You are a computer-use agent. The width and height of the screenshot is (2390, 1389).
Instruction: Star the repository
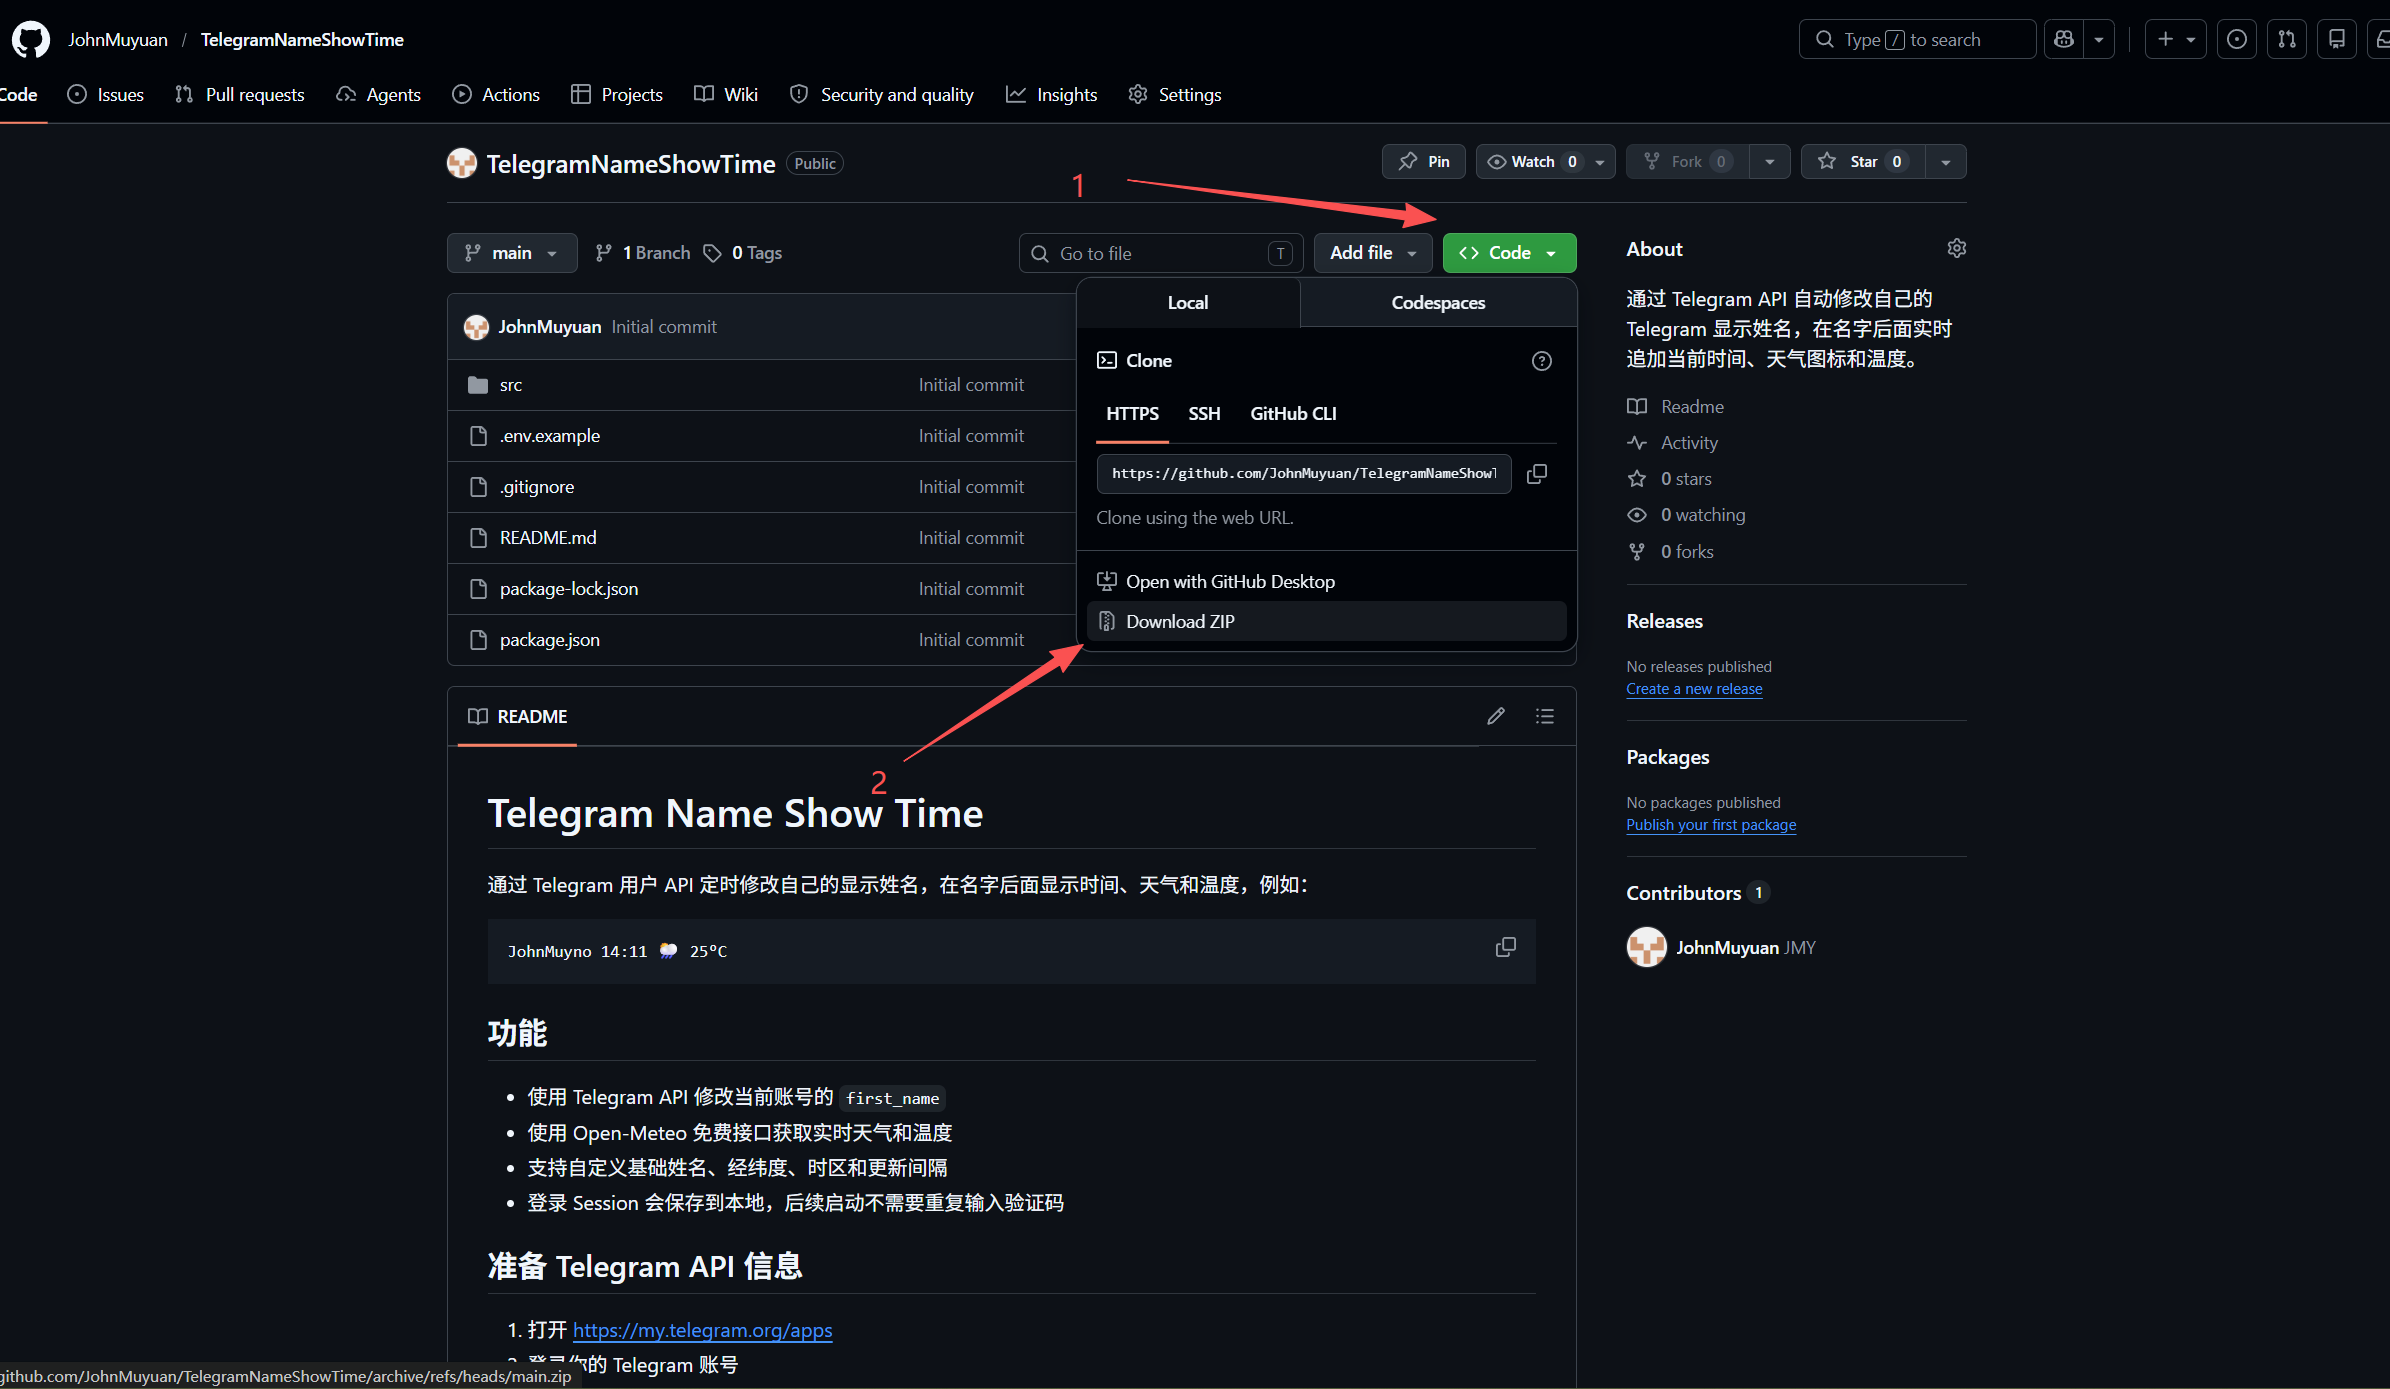pyautogui.click(x=1863, y=162)
